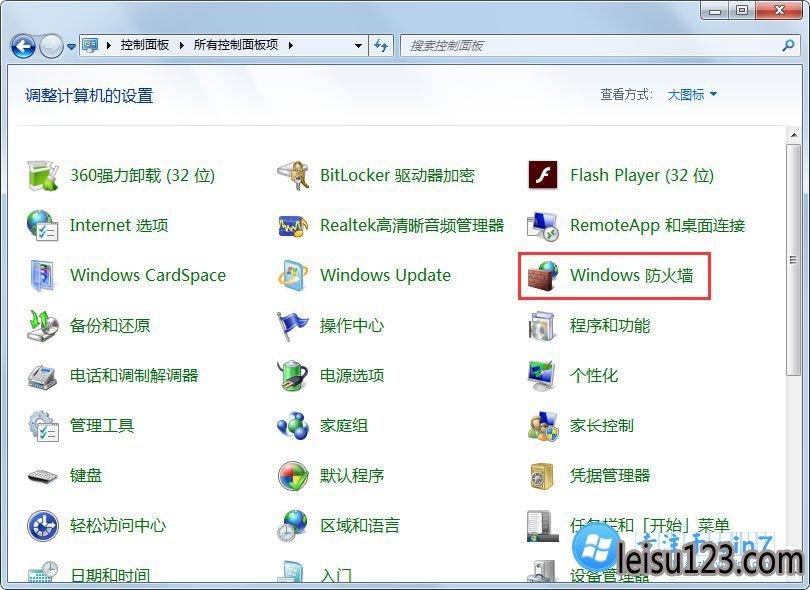Open 个性化 monitor icon

[543, 376]
